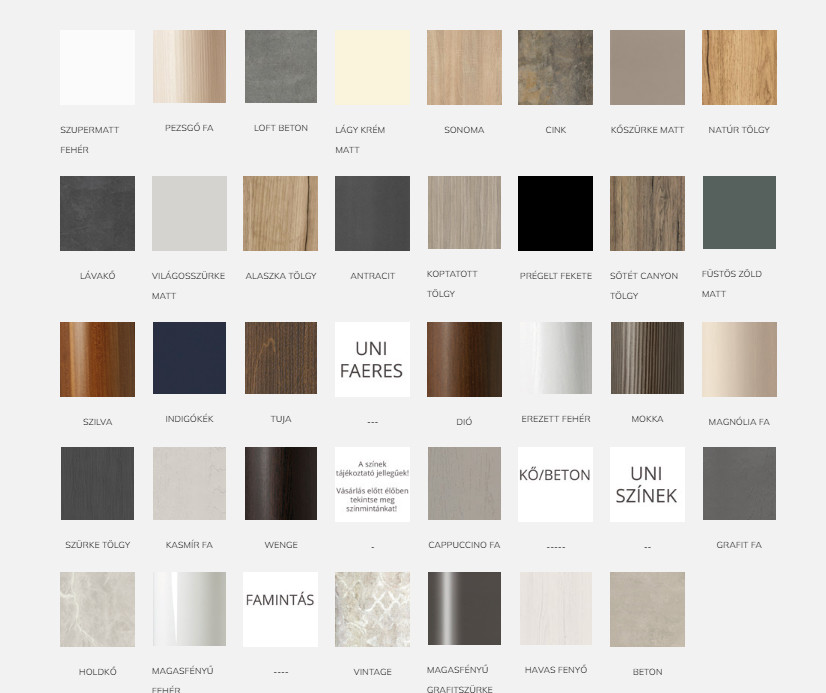Viewport: 826px width, 693px height.
Task: Select the Szupermatt Fehér color swatch
Action: 97,67
